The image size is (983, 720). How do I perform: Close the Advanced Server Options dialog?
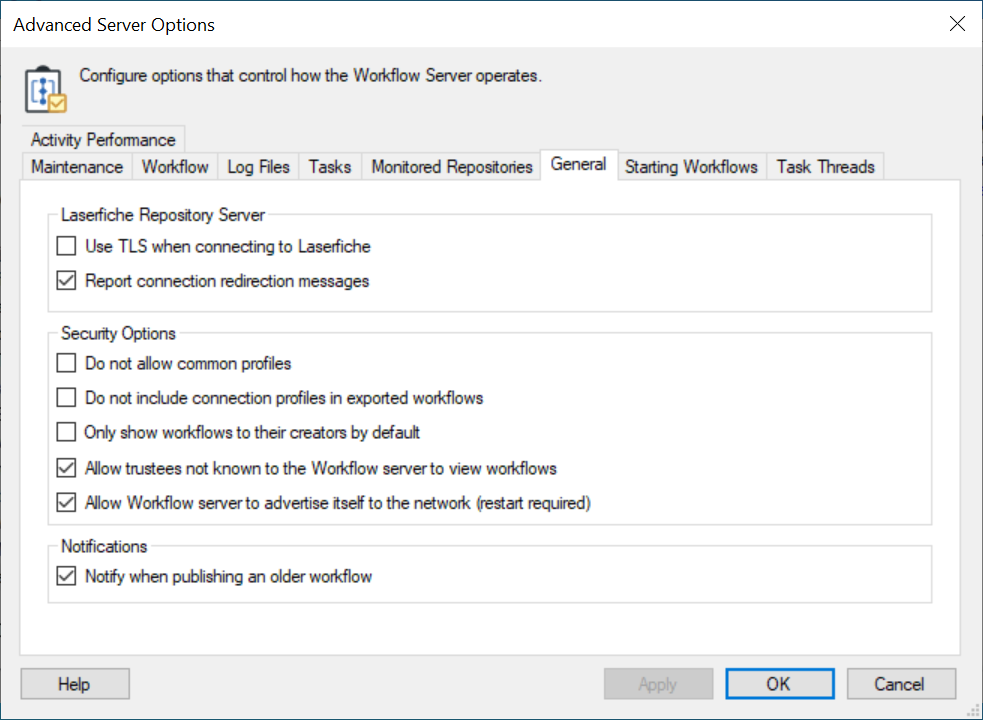[957, 25]
